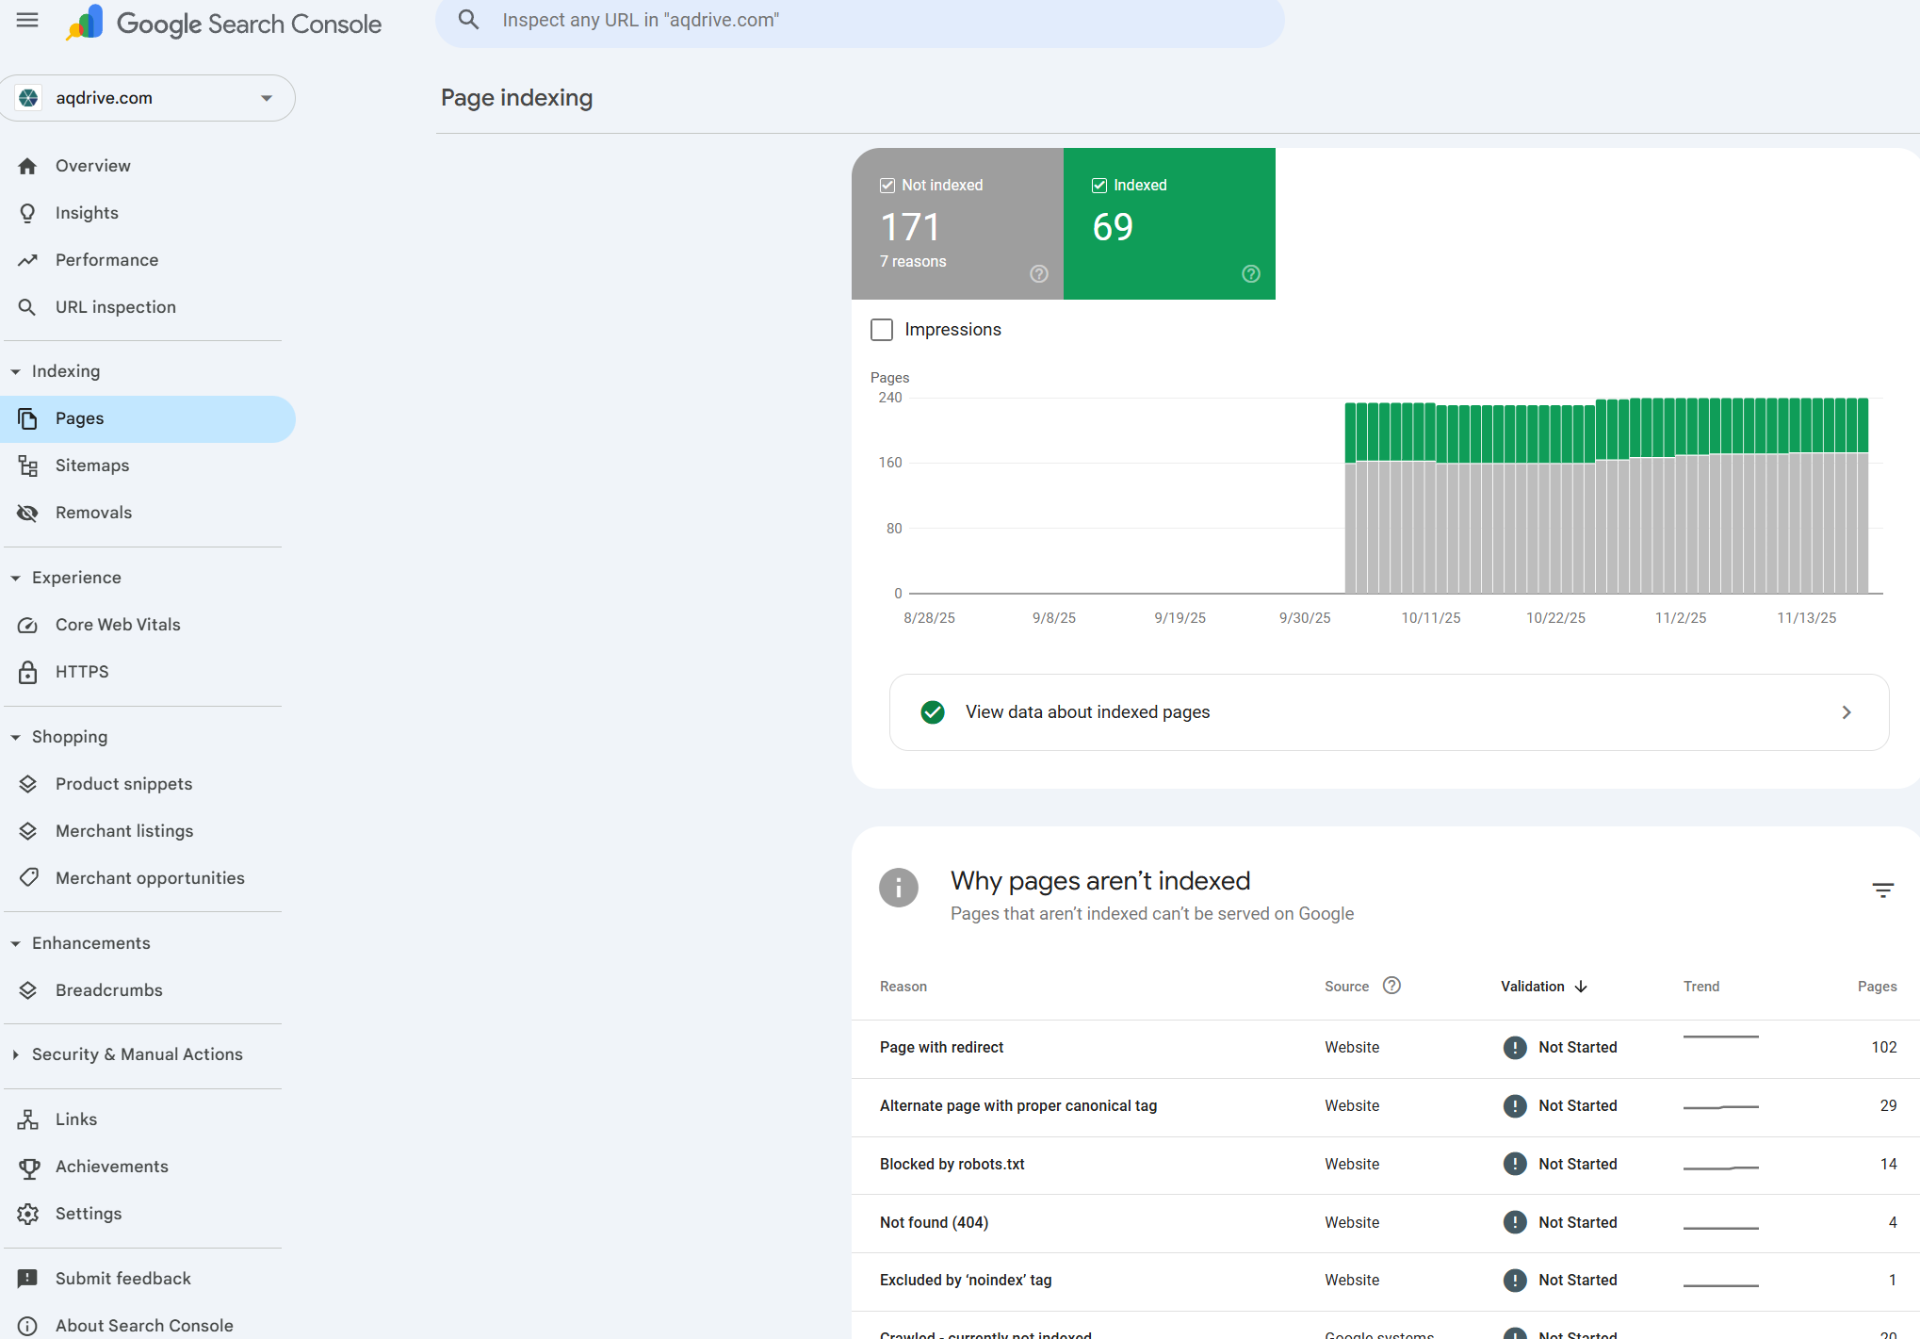Open the Page with redirect row

tap(941, 1047)
